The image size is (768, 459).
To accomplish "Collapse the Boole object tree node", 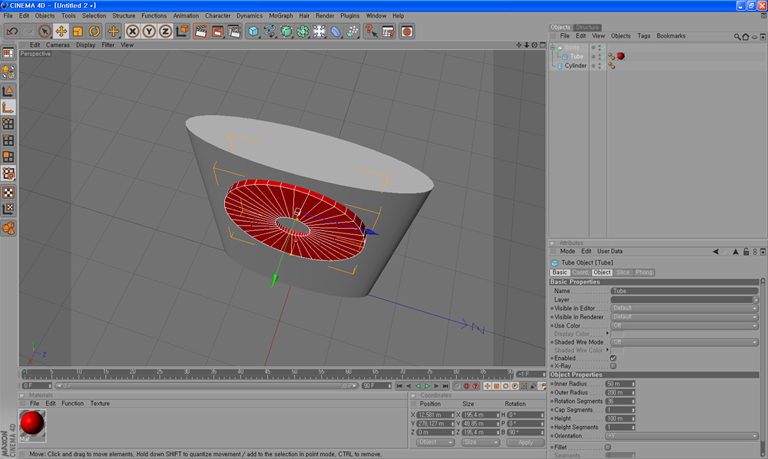I will click(553, 47).
